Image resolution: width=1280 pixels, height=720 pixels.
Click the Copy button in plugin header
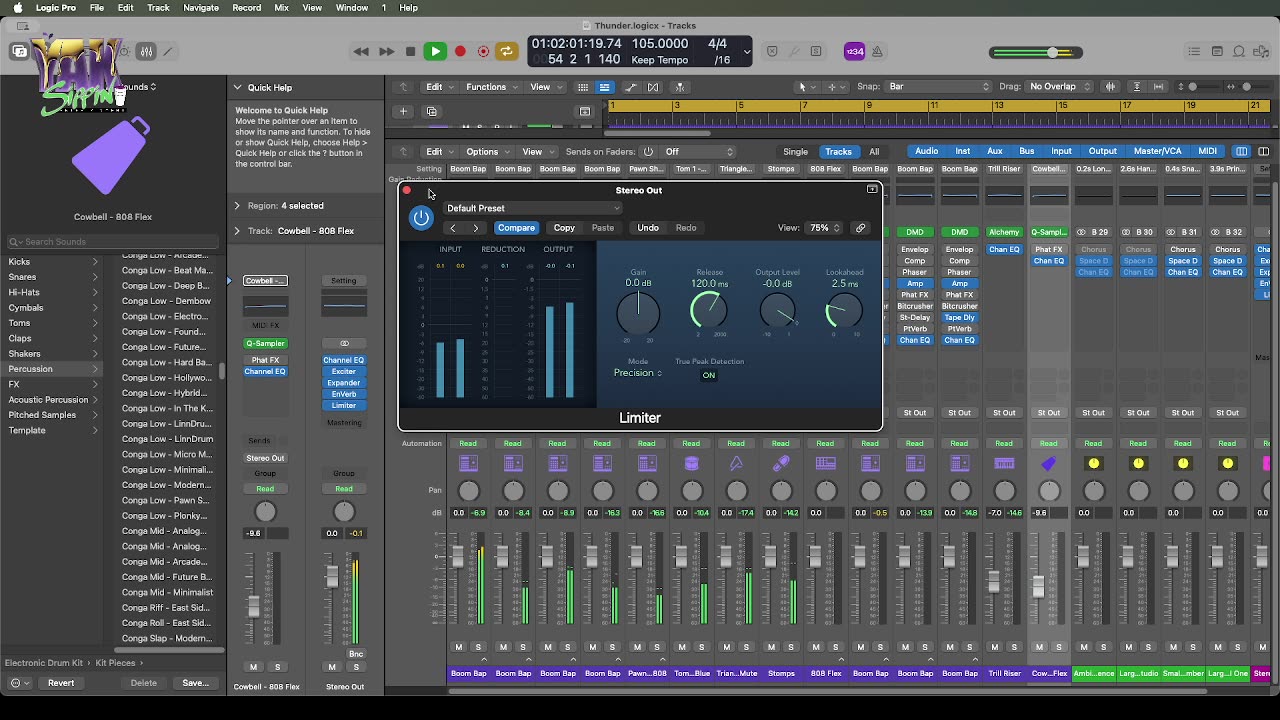[x=564, y=228]
